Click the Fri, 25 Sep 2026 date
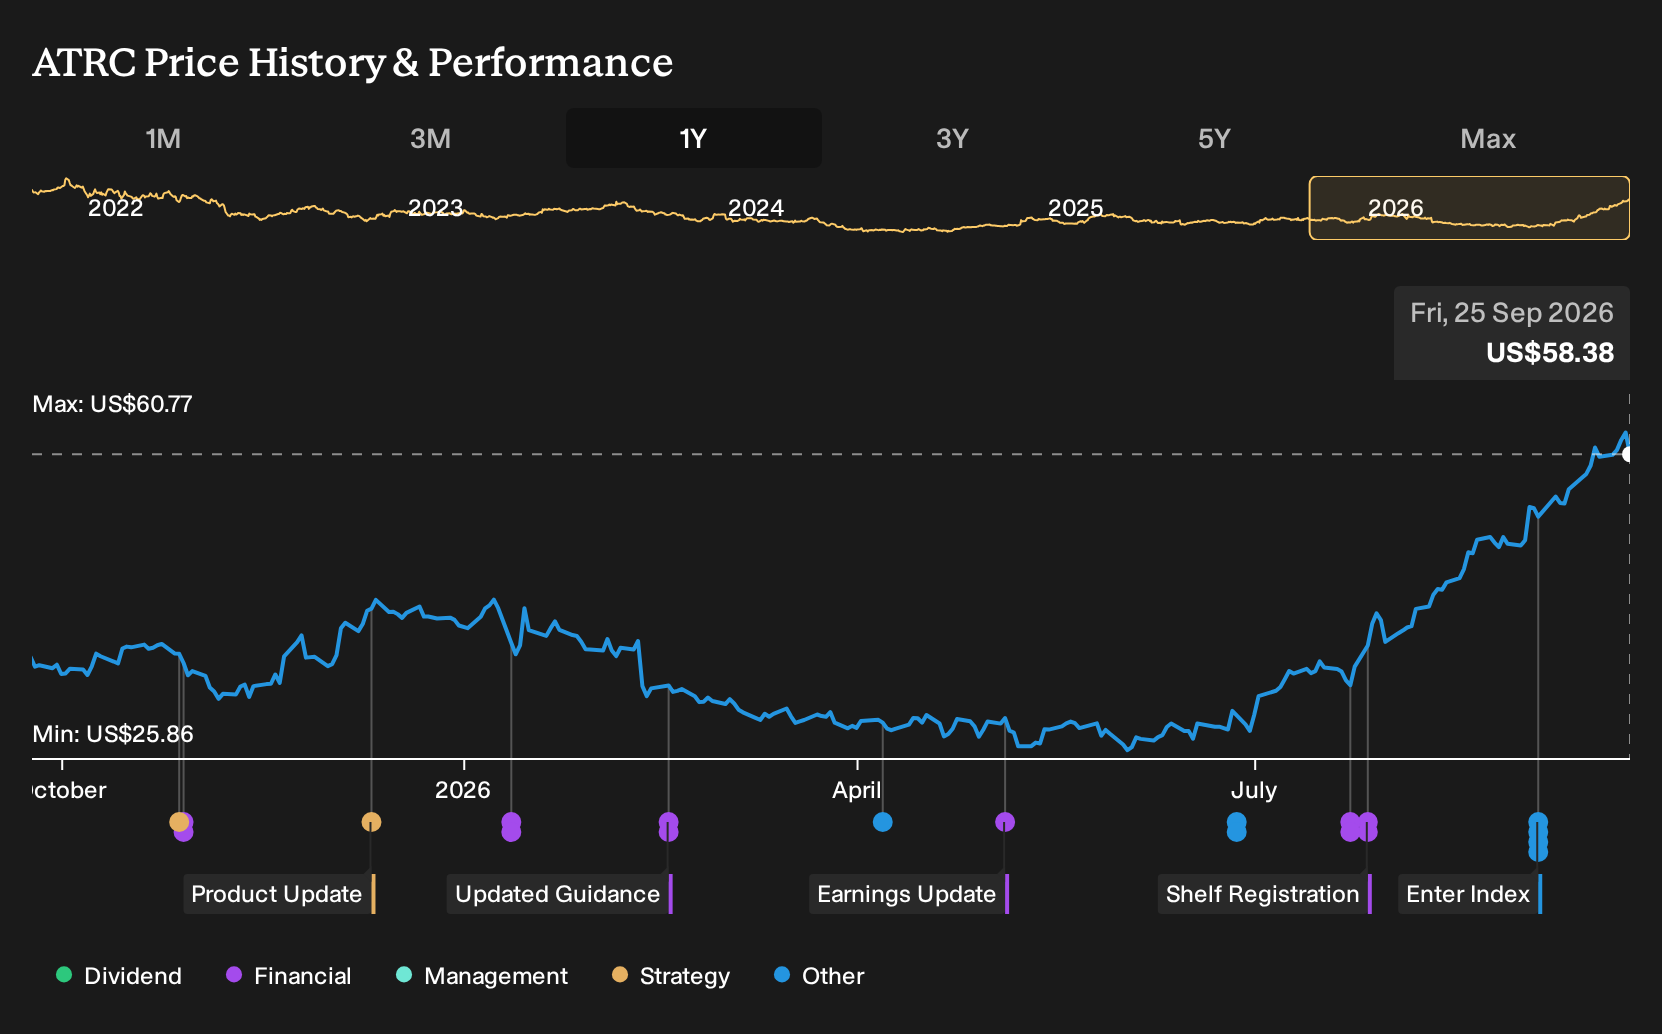This screenshot has width=1662, height=1034. pyautogui.click(x=1512, y=313)
